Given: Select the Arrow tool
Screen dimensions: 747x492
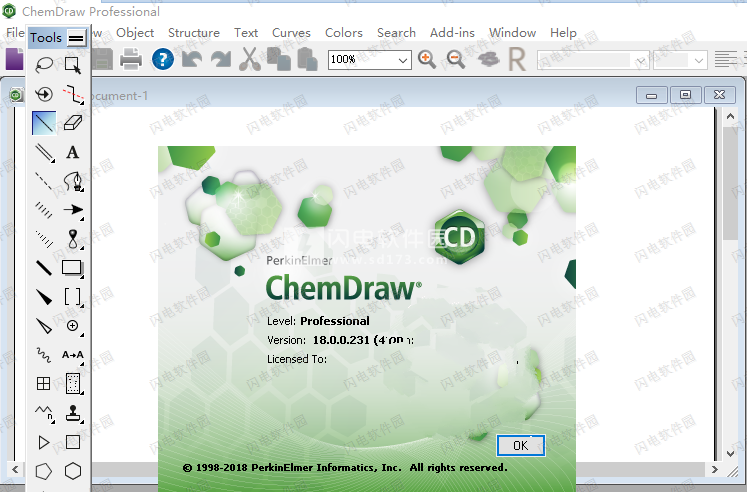Looking at the screenshot, I should (x=72, y=210).
